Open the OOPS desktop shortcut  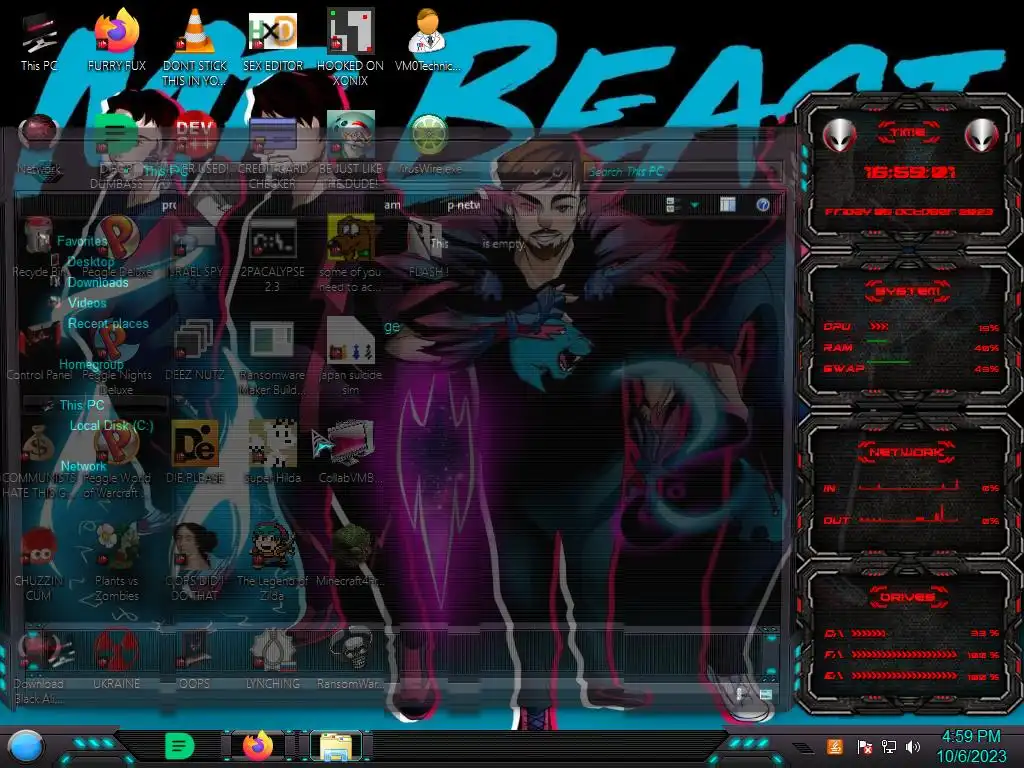click(195, 658)
